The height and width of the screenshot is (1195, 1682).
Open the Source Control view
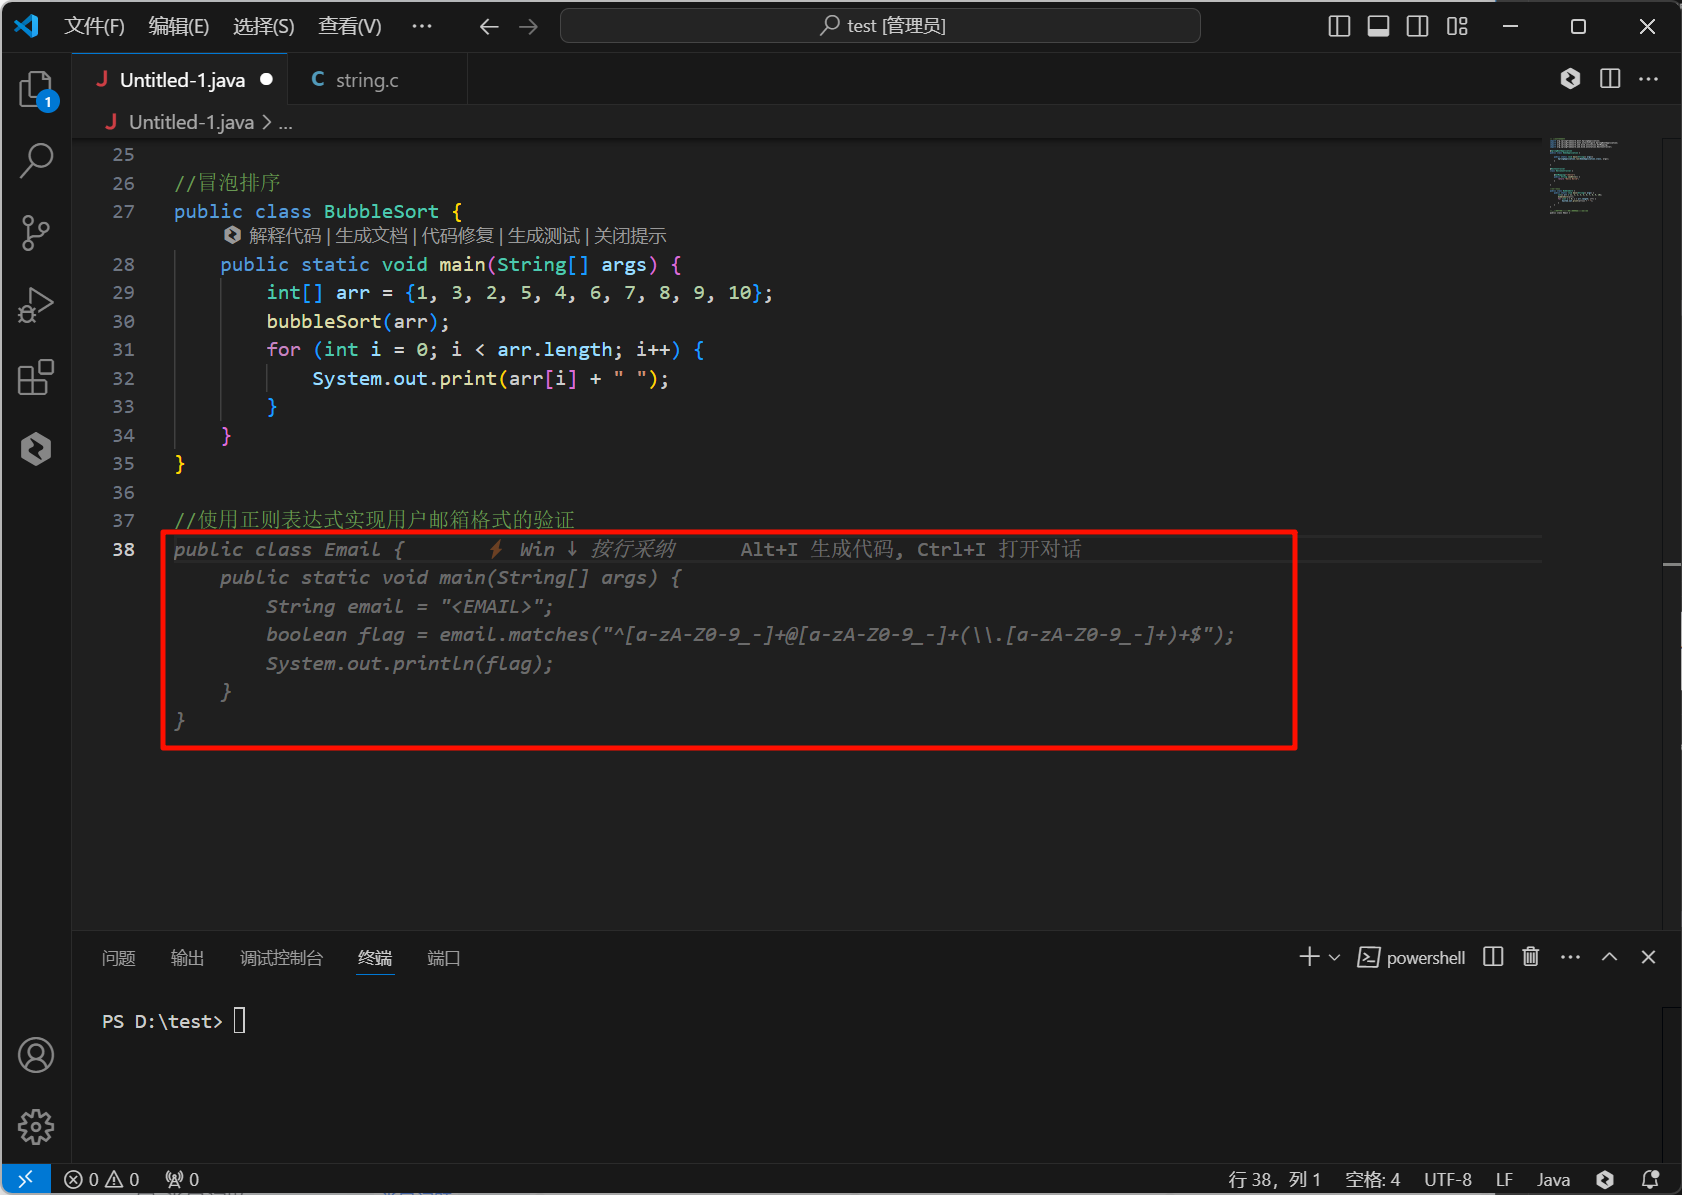pyautogui.click(x=36, y=233)
